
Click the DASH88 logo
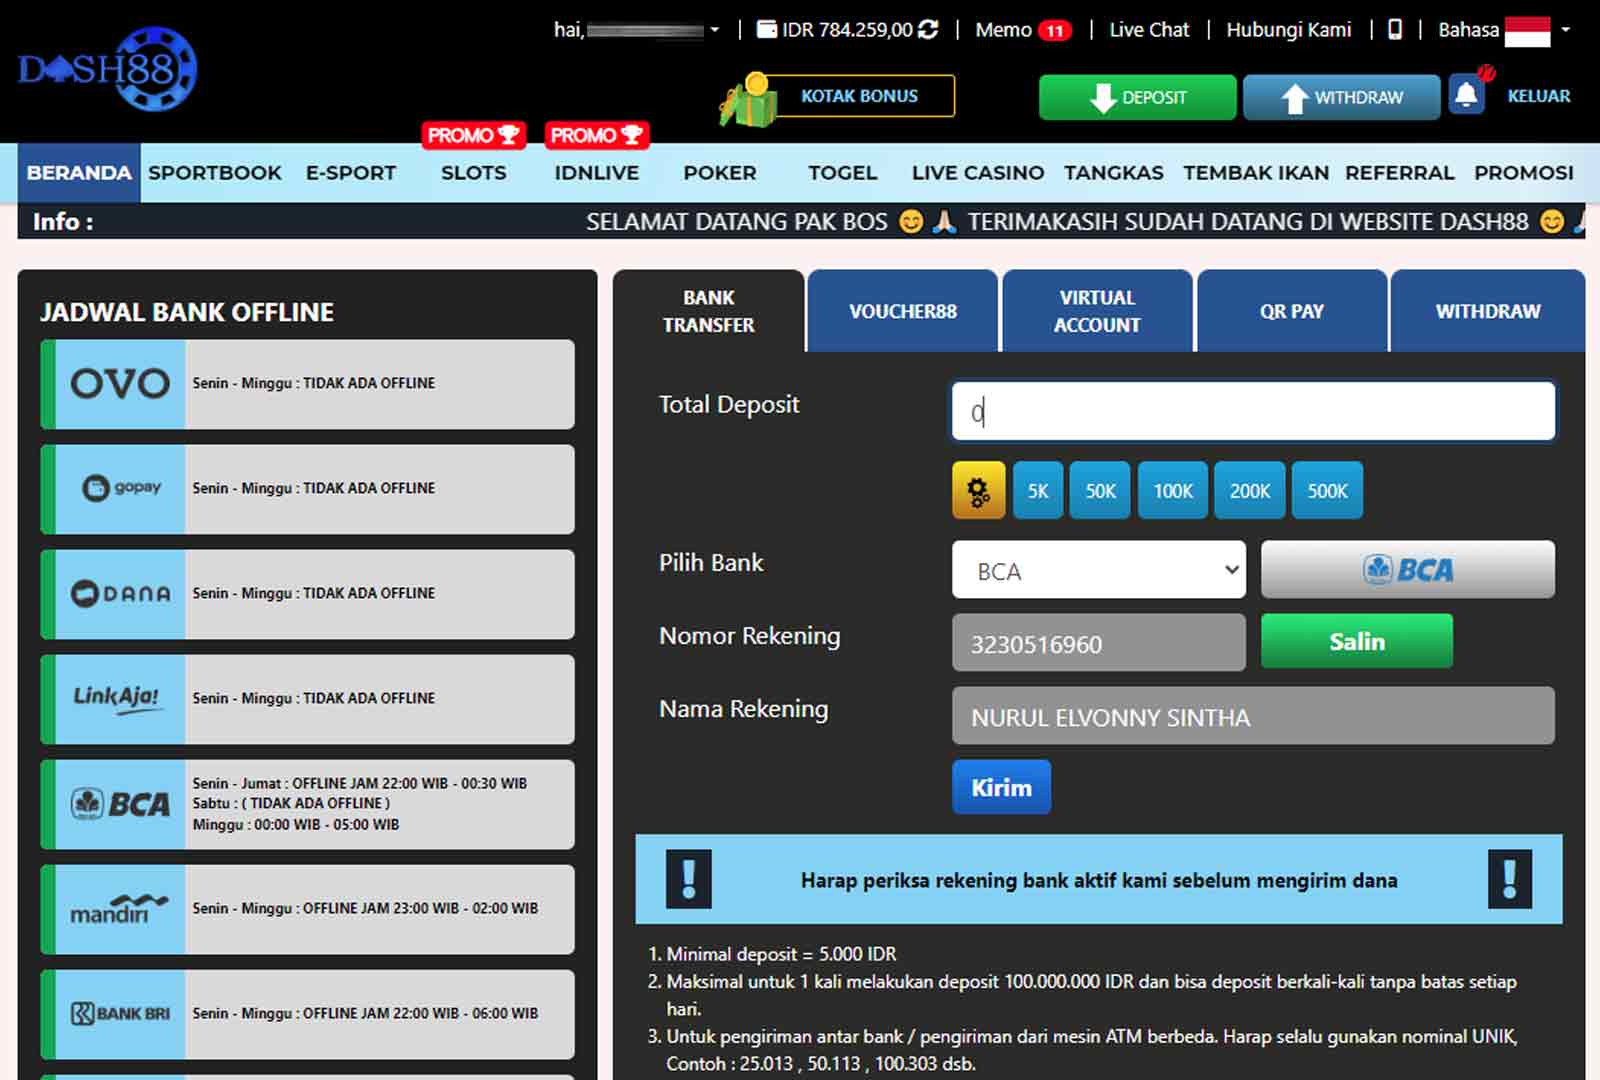pos(108,69)
